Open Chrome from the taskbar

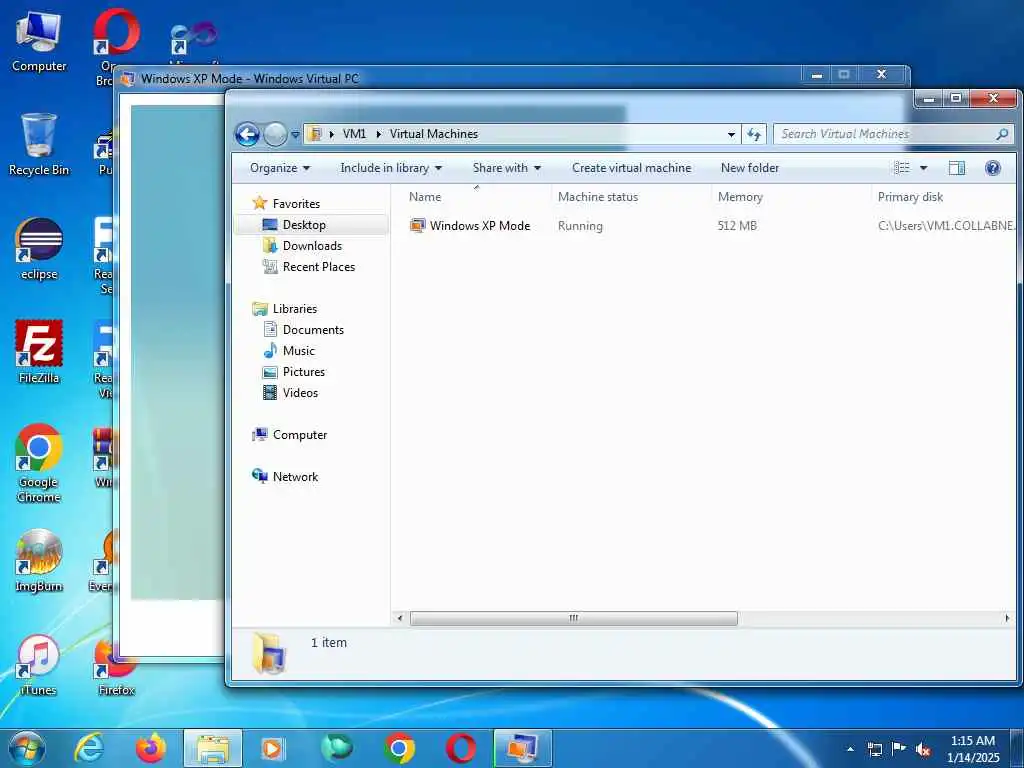coord(399,748)
